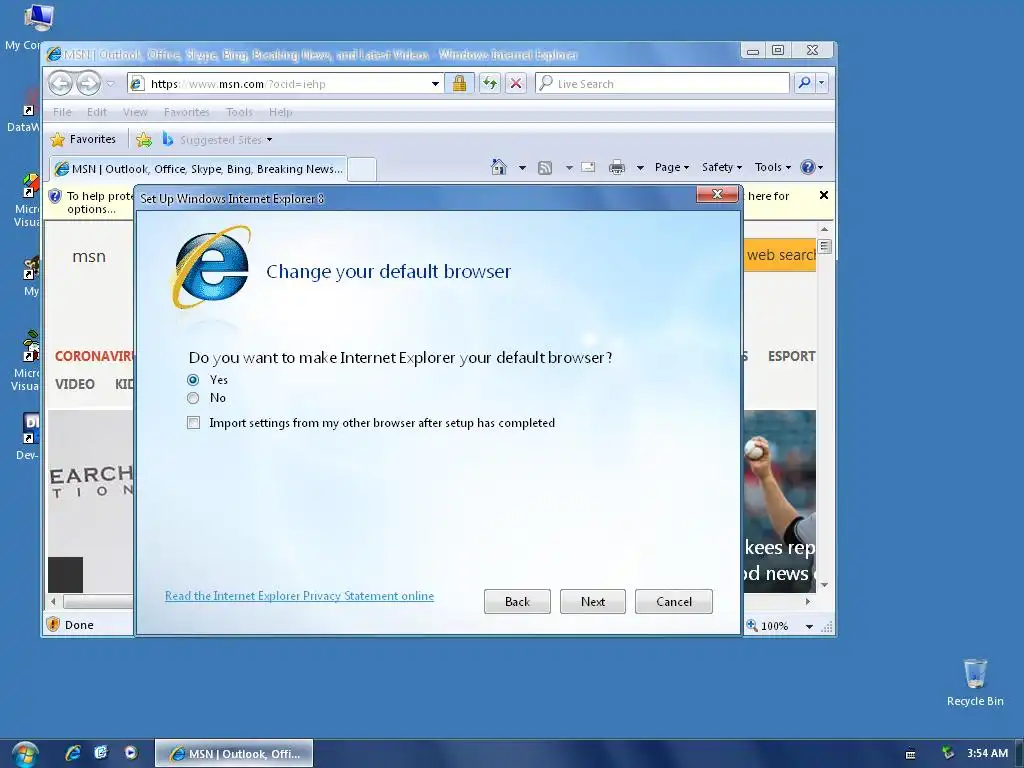Click the Home icon in command bar

pos(499,167)
